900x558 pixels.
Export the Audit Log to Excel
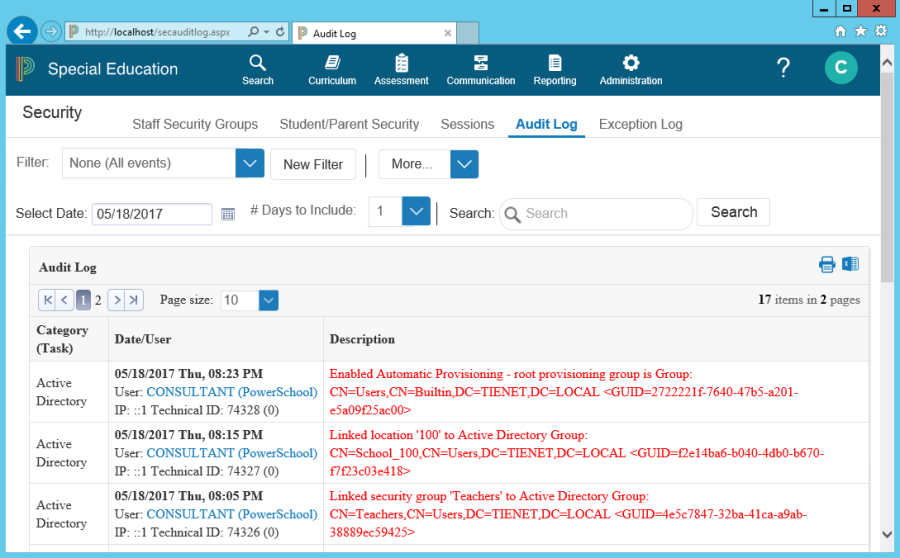pyautogui.click(x=850, y=265)
